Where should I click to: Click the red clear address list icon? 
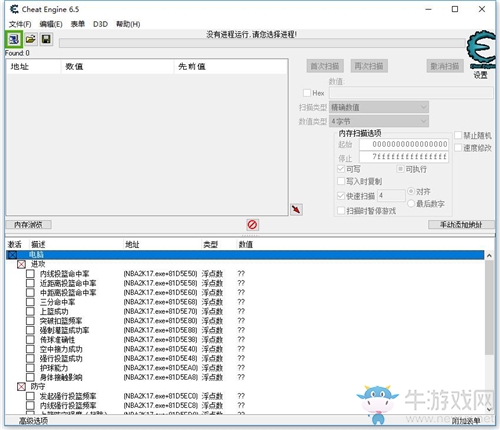(x=252, y=225)
